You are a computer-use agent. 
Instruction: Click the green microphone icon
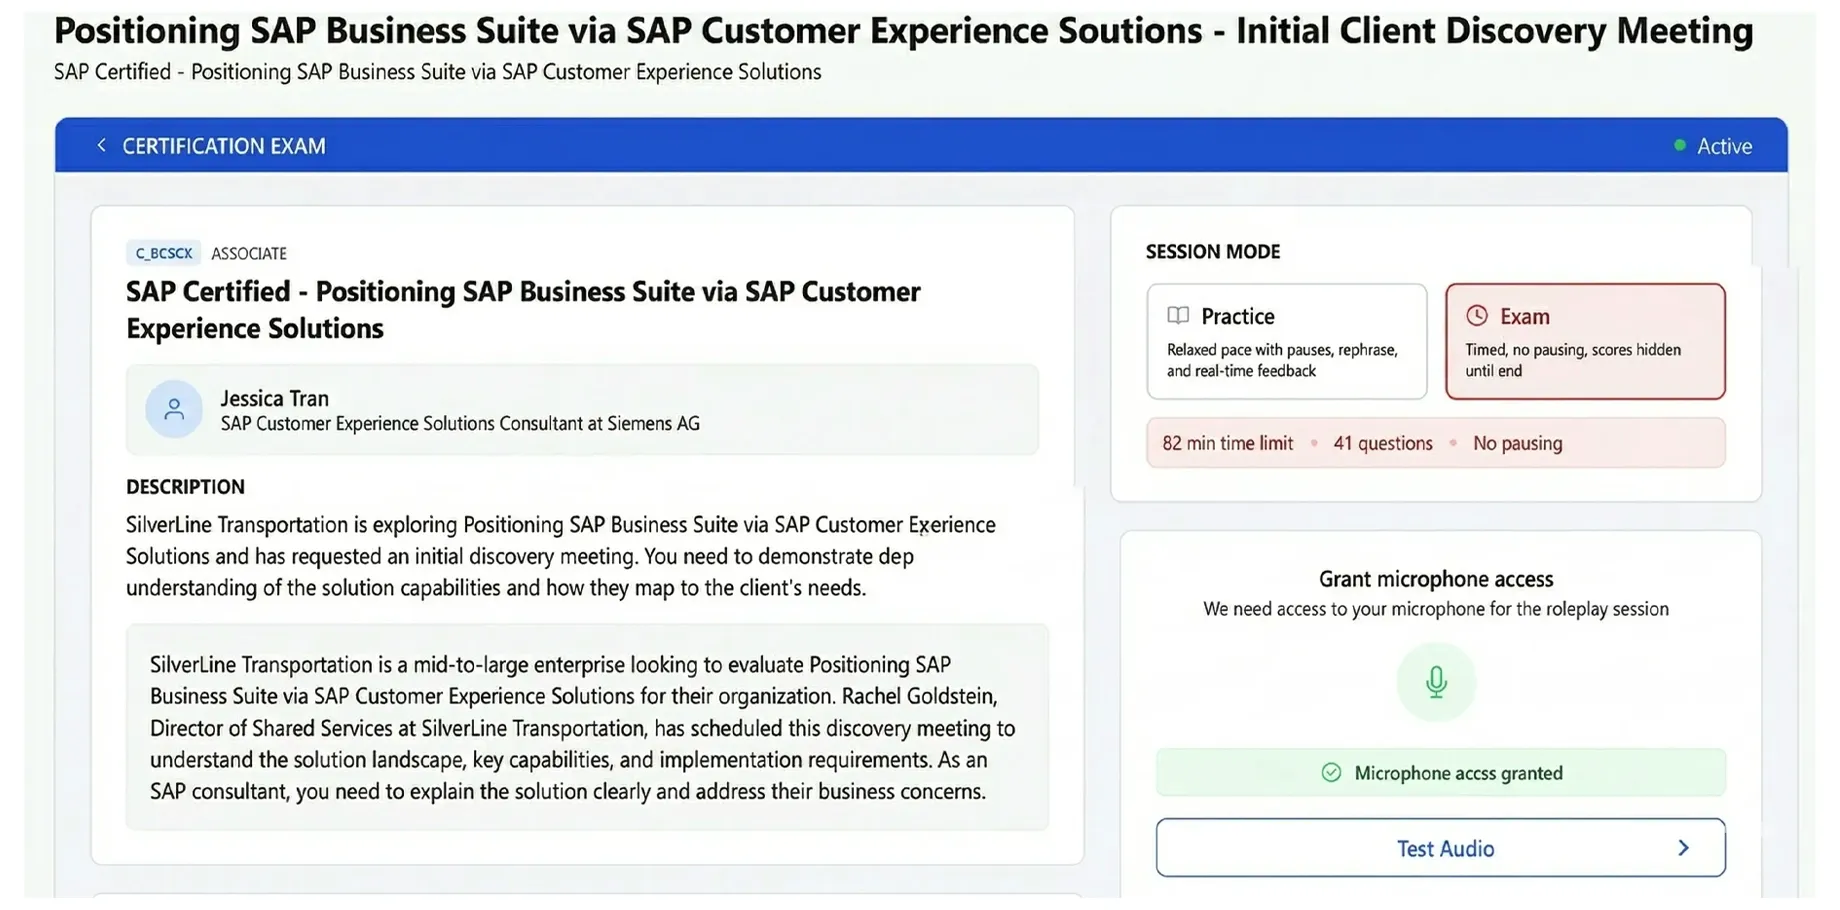(1436, 682)
